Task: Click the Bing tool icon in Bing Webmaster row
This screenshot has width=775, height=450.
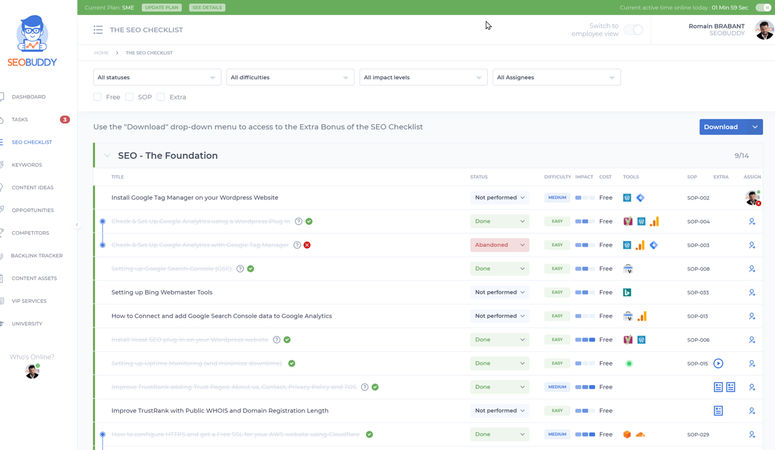Action: [627, 292]
